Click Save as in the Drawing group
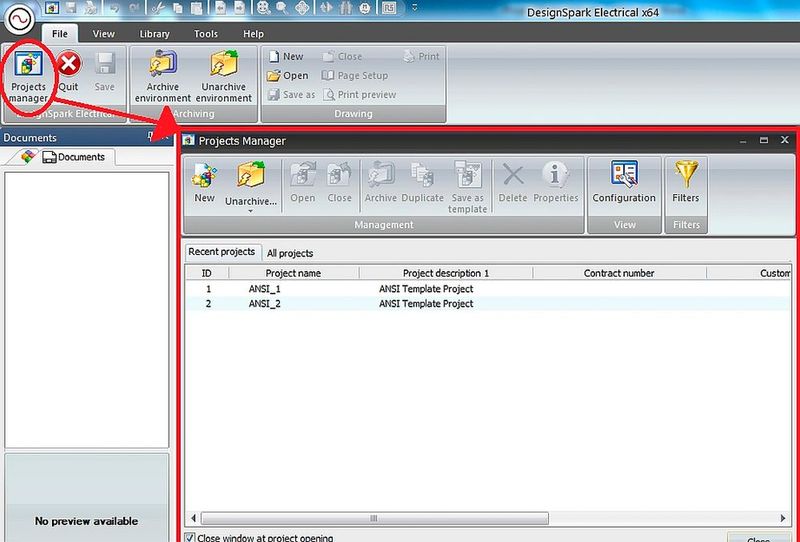 click(292, 94)
